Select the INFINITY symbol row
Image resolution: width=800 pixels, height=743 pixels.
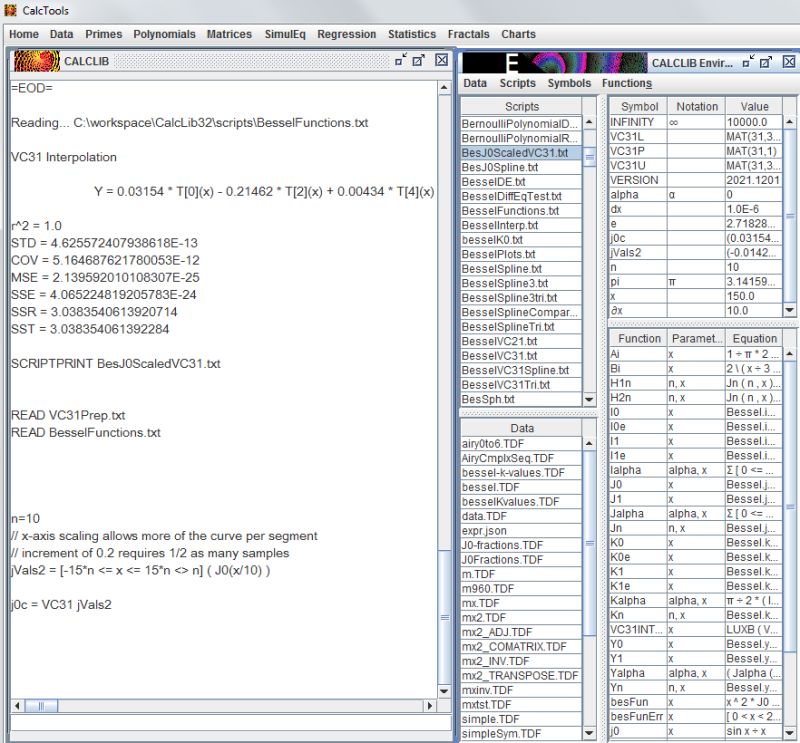coord(695,122)
